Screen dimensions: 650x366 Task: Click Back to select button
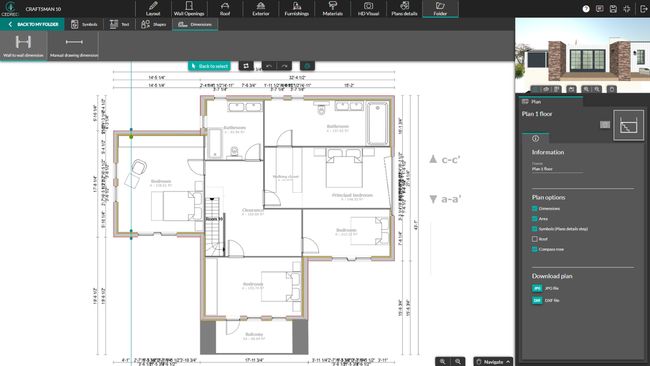point(209,66)
